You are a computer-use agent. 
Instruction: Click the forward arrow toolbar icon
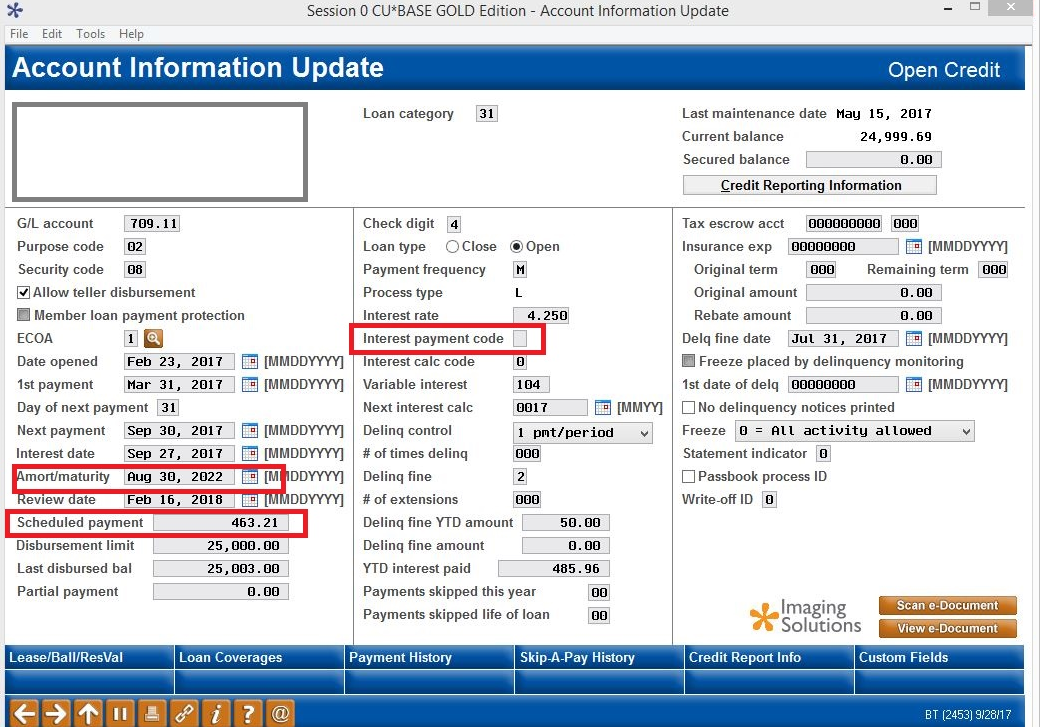click(x=56, y=714)
